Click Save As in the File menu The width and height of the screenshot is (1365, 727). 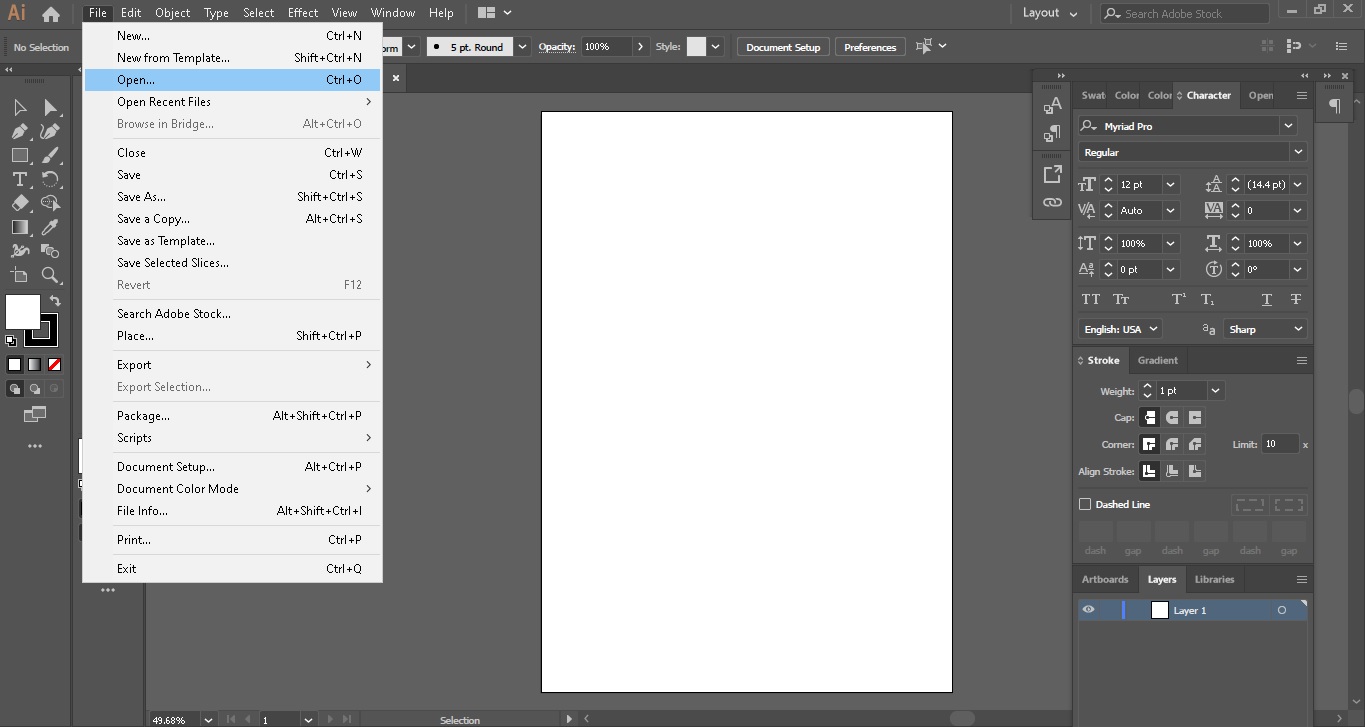click(x=141, y=197)
